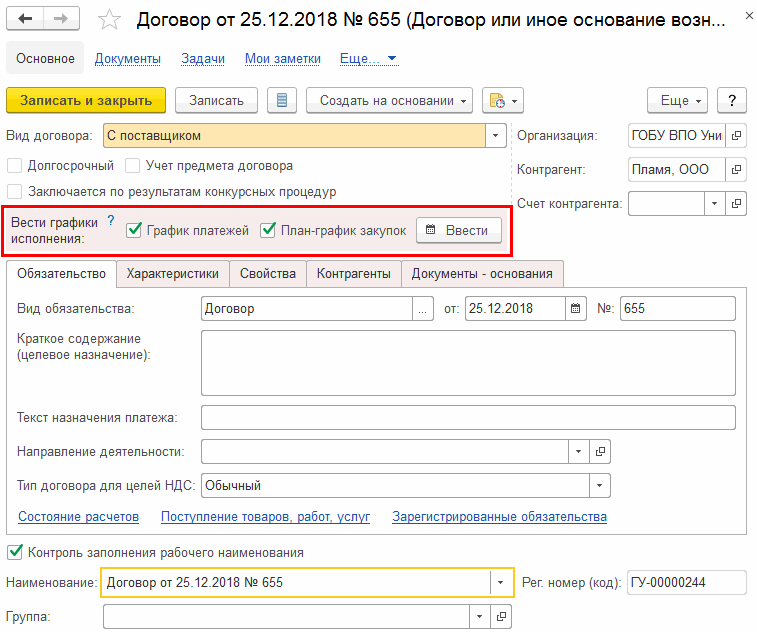757x632 pixels.
Task: Switch to the Свойства tab
Action: pos(267,274)
